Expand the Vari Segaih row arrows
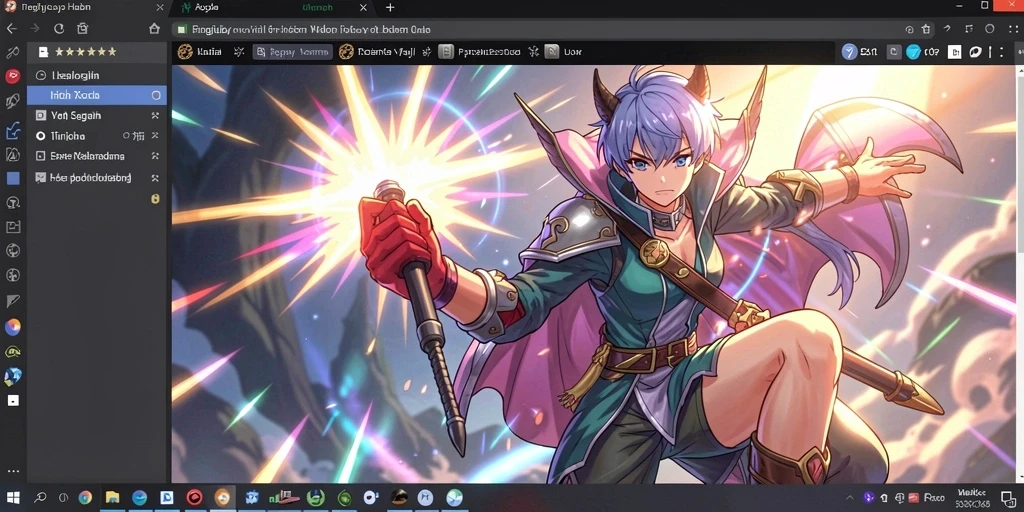This screenshot has height=512, width=1024. click(x=155, y=116)
